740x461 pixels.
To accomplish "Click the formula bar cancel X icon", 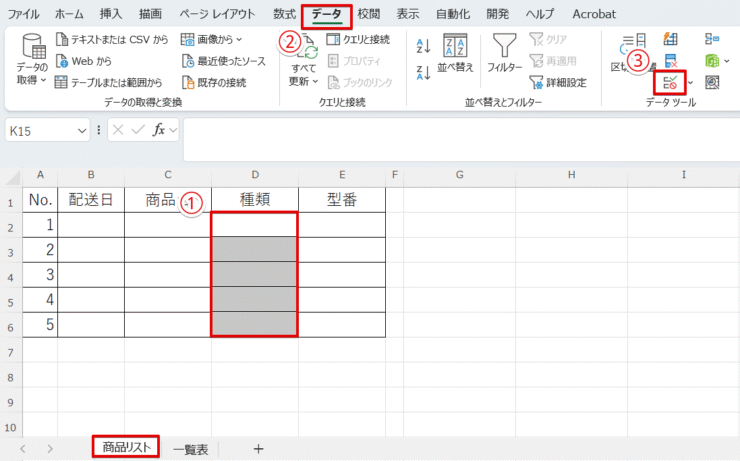I will [x=118, y=130].
